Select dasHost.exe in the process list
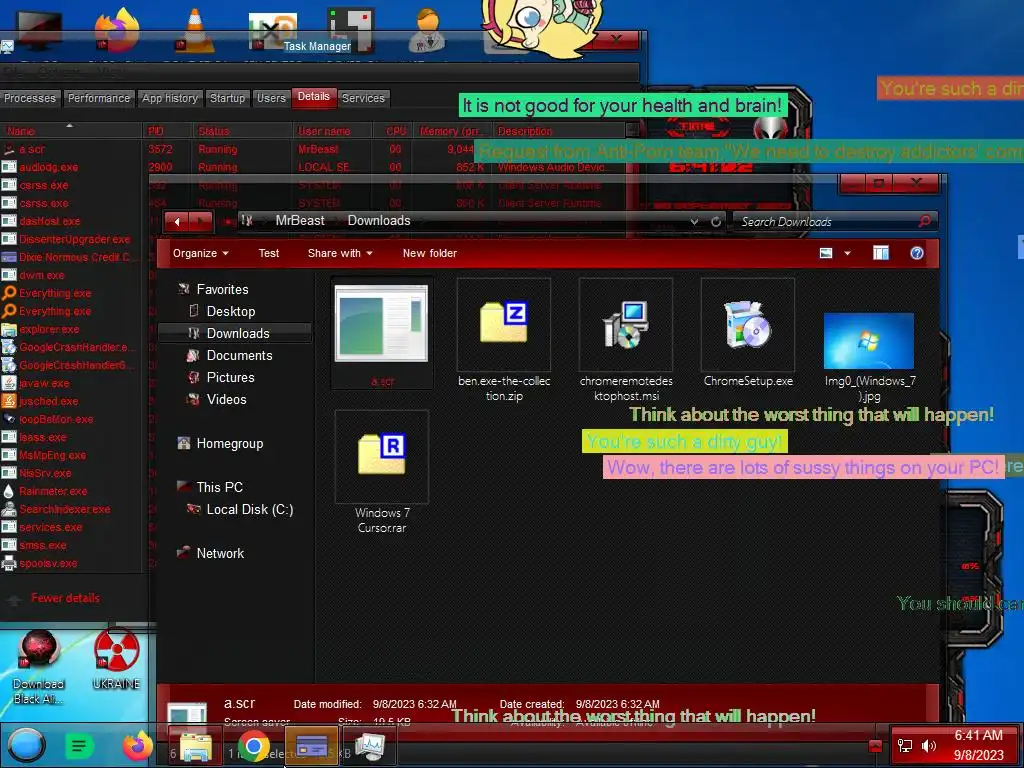This screenshot has width=1024, height=768. [x=72, y=221]
